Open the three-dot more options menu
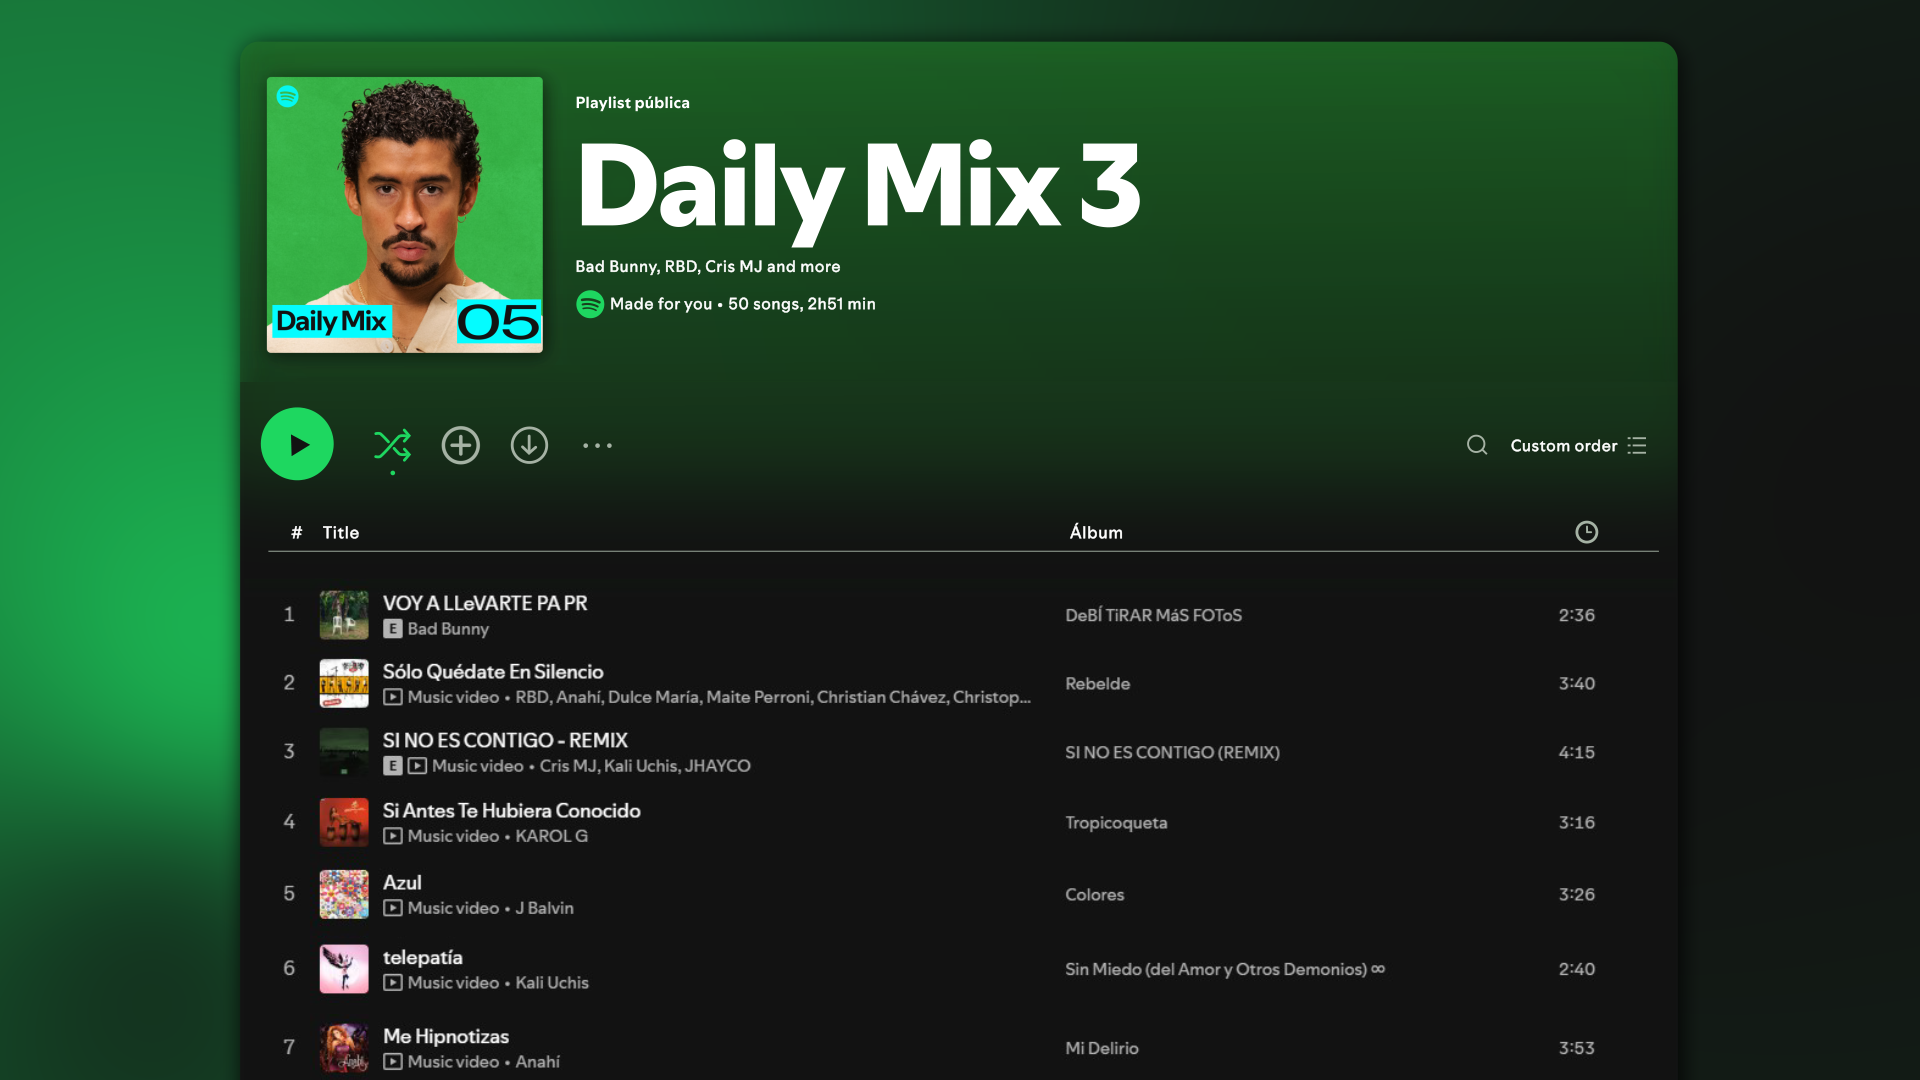Screen dimensions: 1920x1080 [x=597, y=445]
